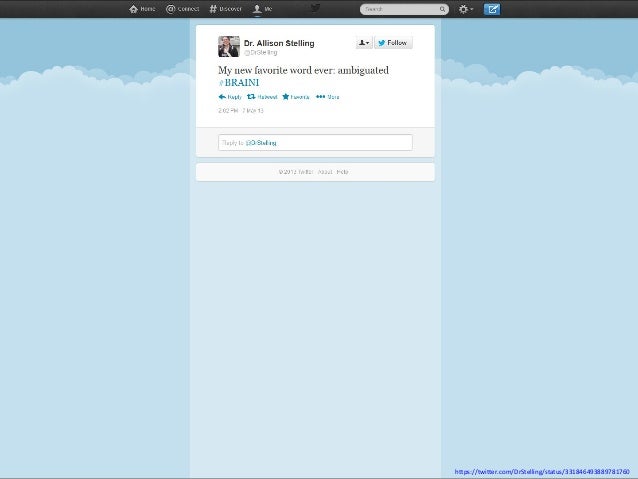Open the Help footer link
Viewport: 638px width, 479px height.
click(342, 172)
